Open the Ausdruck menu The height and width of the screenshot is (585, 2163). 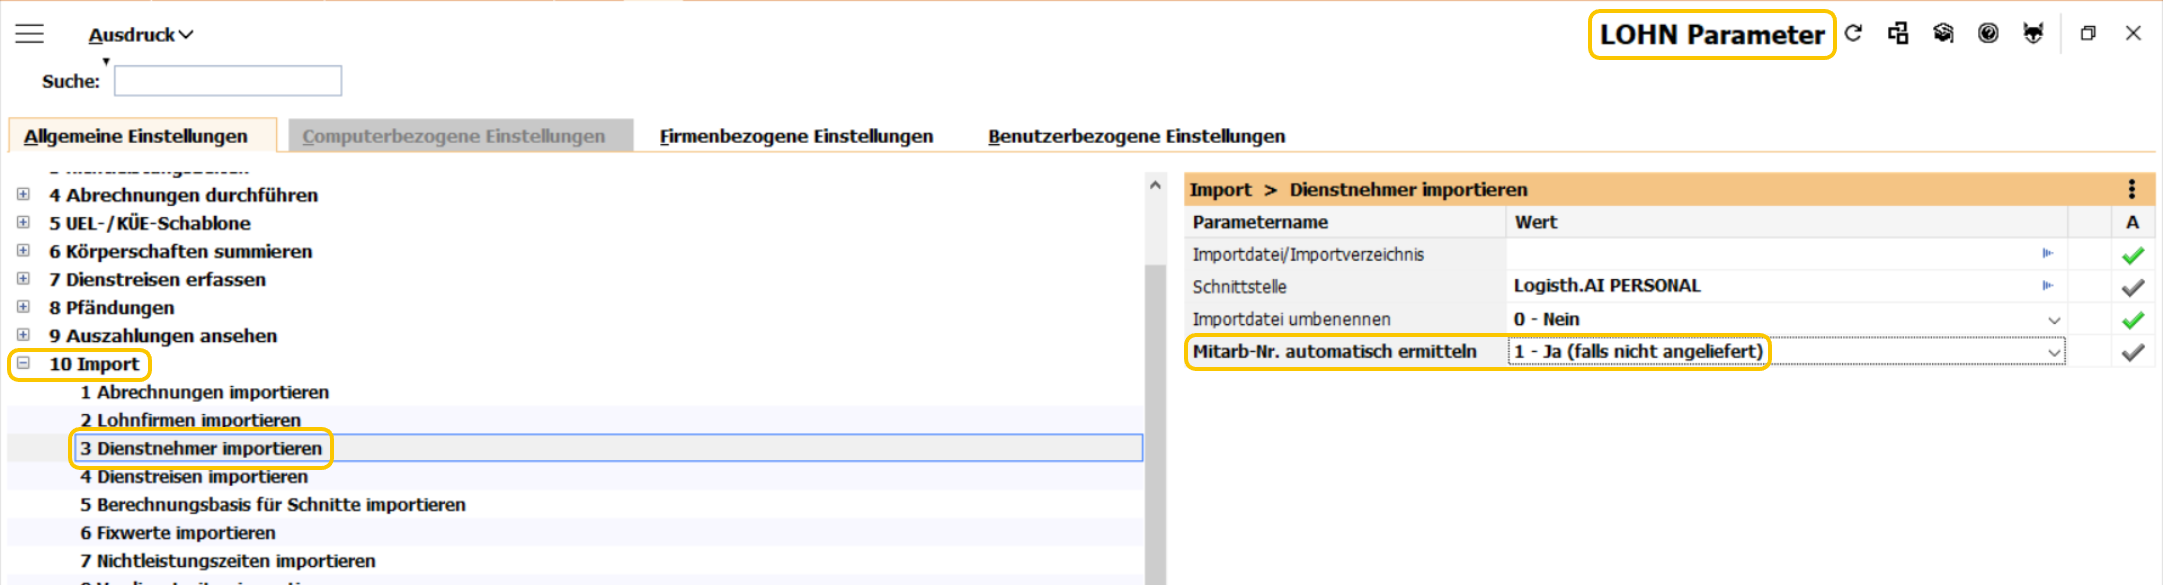140,35
